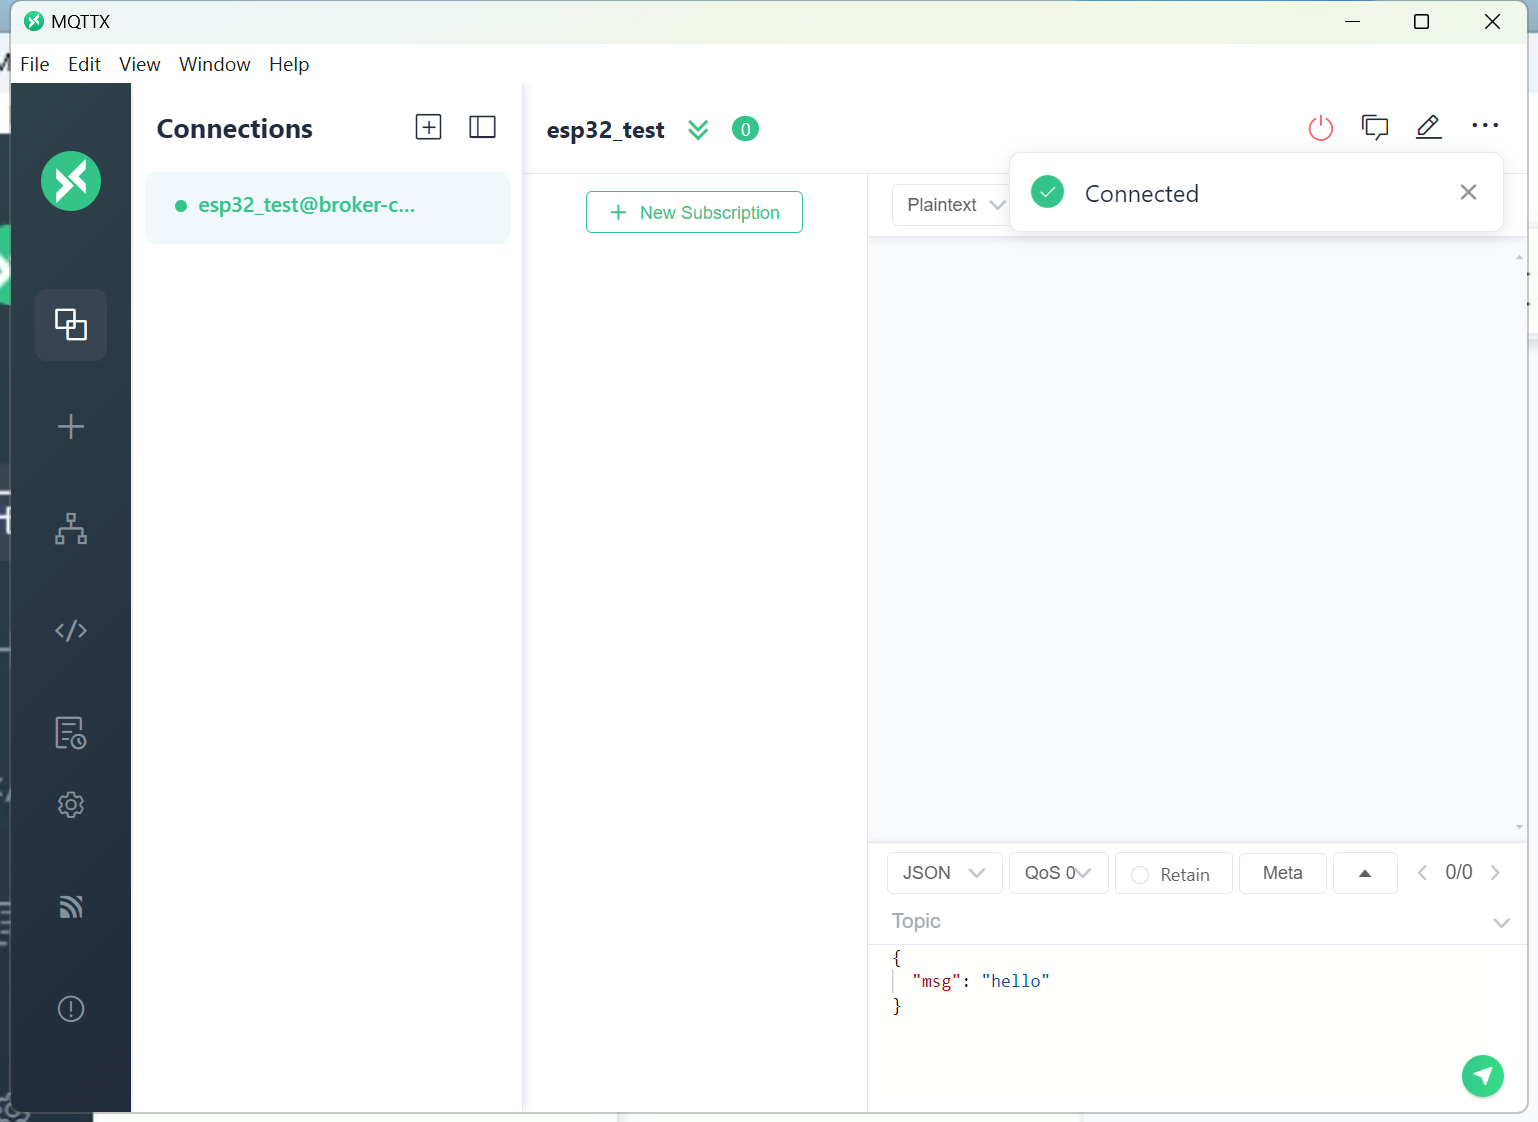Image resolution: width=1538 pixels, height=1122 pixels.
Task: Open the Window menu
Action: point(215,64)
